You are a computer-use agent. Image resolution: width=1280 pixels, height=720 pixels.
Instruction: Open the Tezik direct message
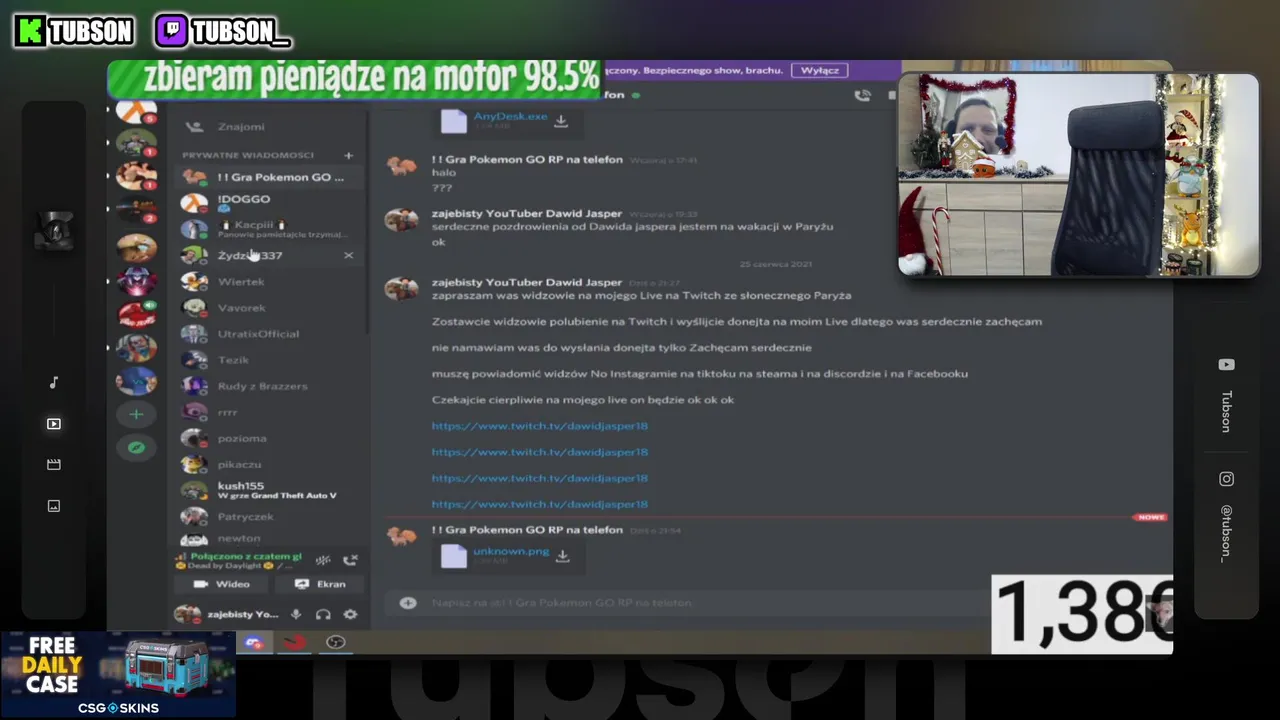[x=268, y=360]
